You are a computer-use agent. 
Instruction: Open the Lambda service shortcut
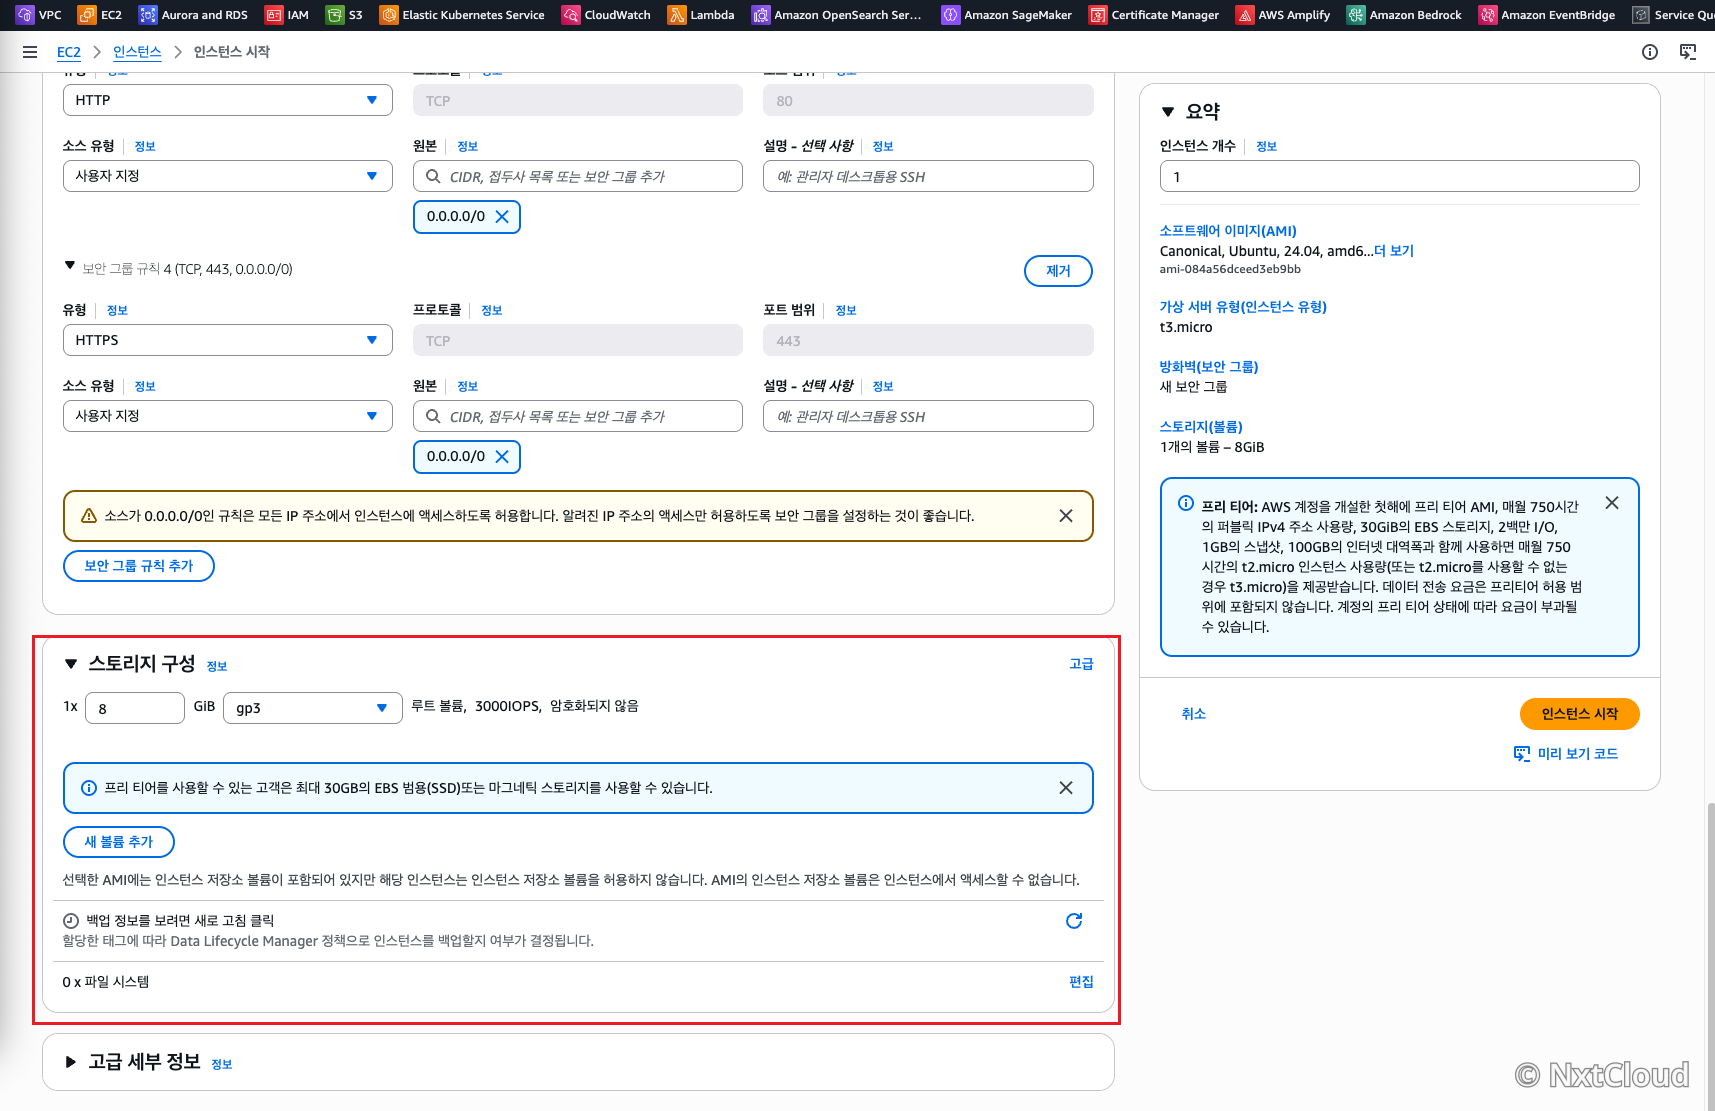point(701,15)
